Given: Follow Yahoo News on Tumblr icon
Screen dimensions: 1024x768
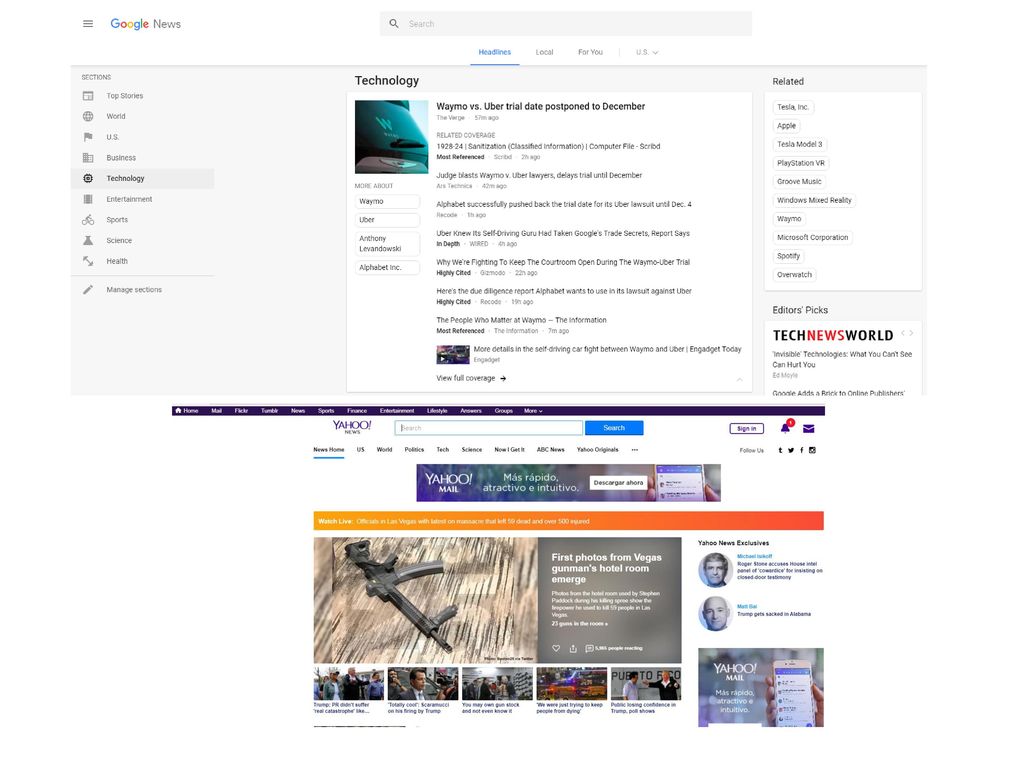Looking at the screenshot, I should click(x=780, y=450).
